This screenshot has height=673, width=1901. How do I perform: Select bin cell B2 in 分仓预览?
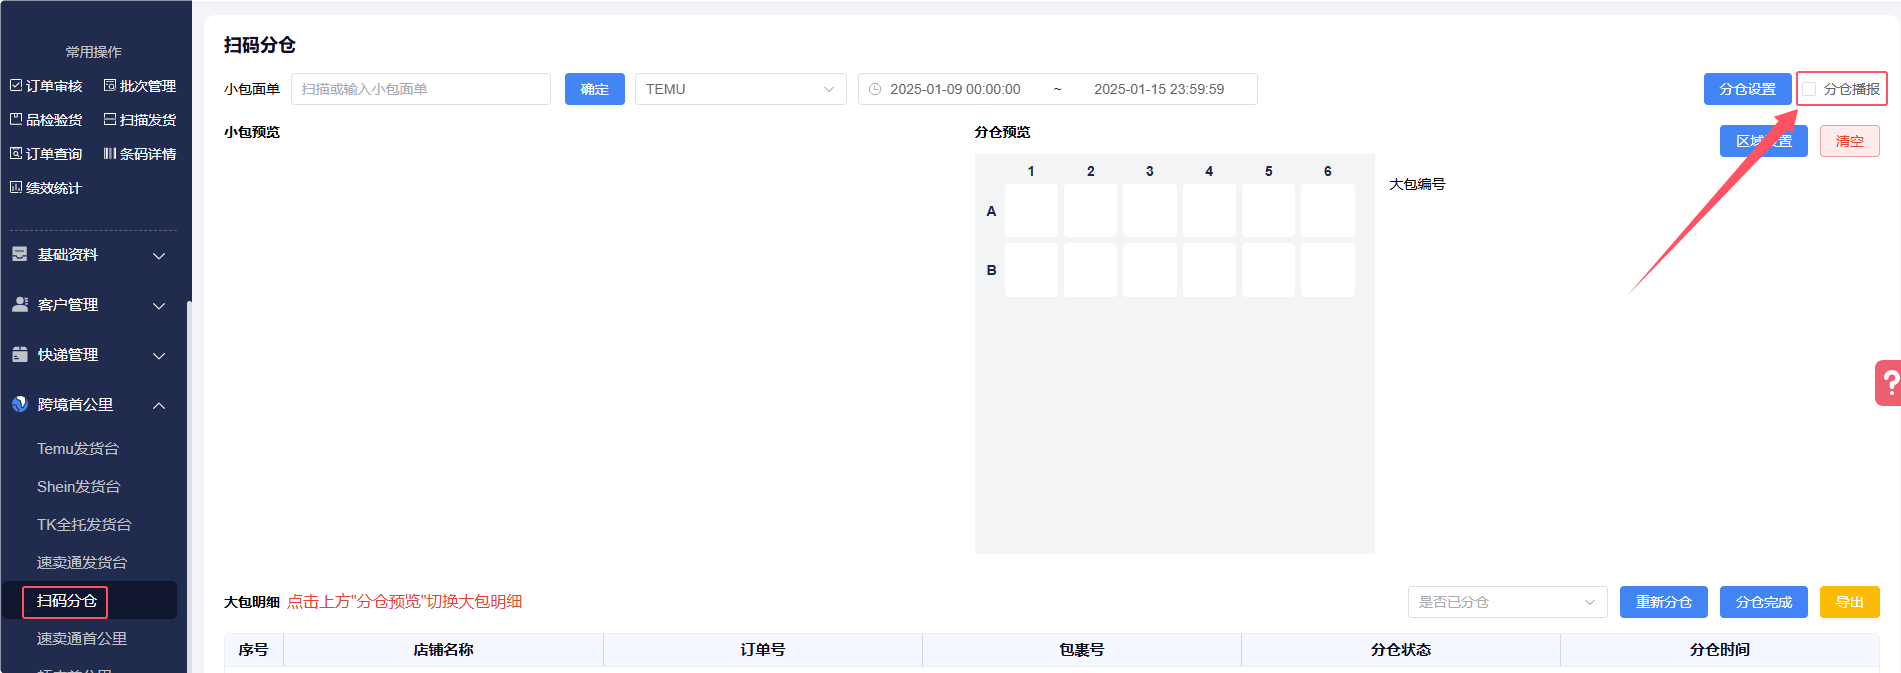[1090, 270]
